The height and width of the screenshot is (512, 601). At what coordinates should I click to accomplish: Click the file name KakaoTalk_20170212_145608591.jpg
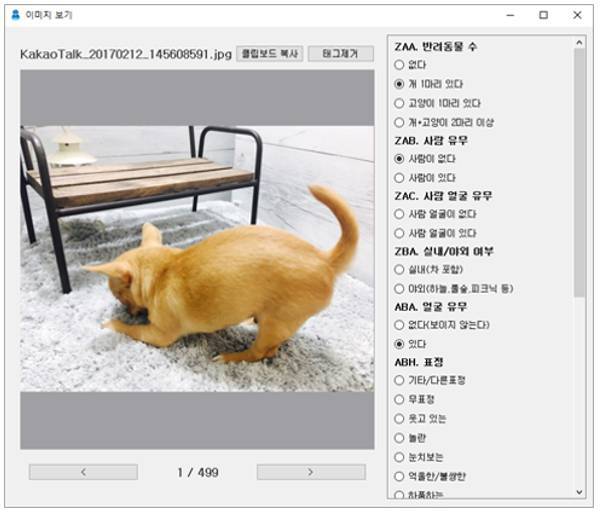coord(126,54)
